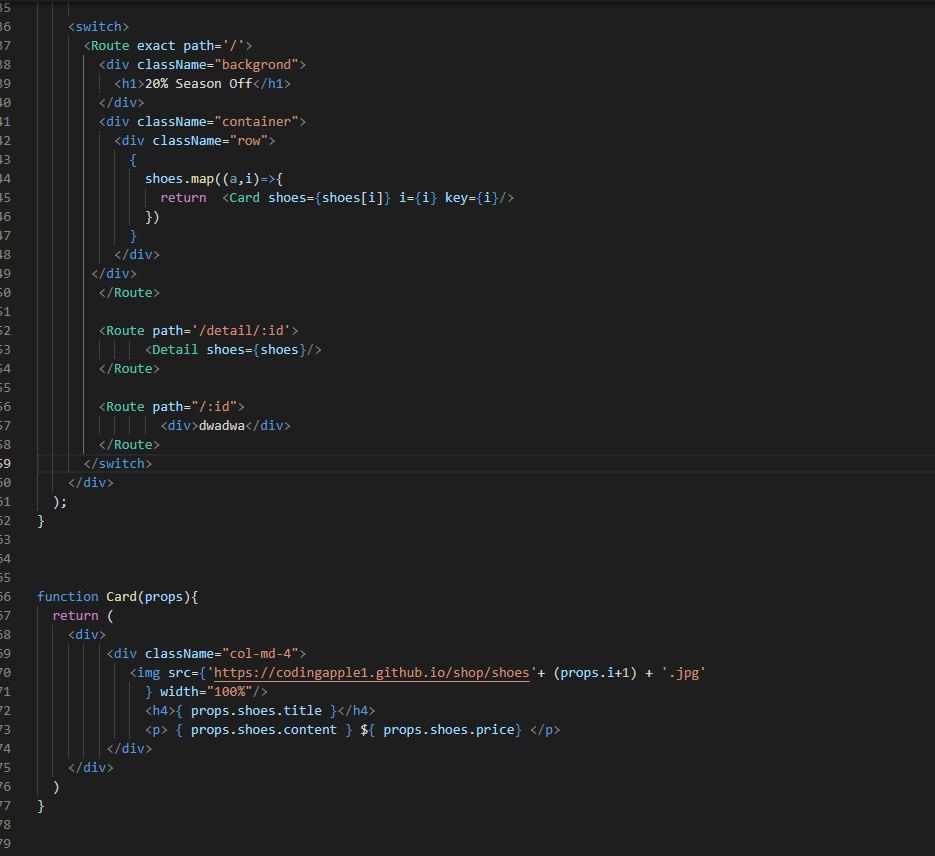Image resolution: width=935 pixels, height=856 pixels.
Task: Click the key={i} prop on the Card element
Action: [471, 197]
